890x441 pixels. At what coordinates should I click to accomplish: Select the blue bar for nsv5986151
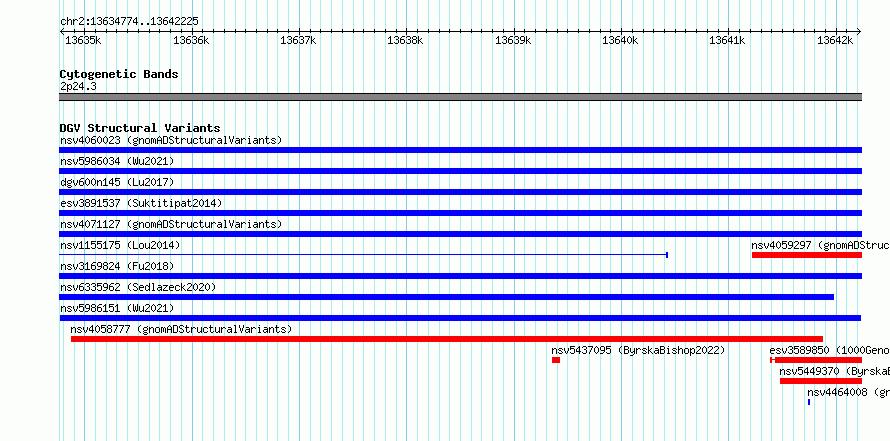(x=460, y=318)
